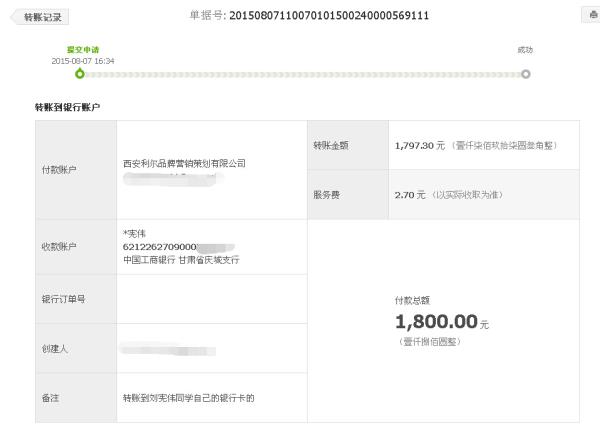Click the empty 银行订单号 value cell
Image resolution: width=600 pixels, height=432 pixels.
[212, 299]
